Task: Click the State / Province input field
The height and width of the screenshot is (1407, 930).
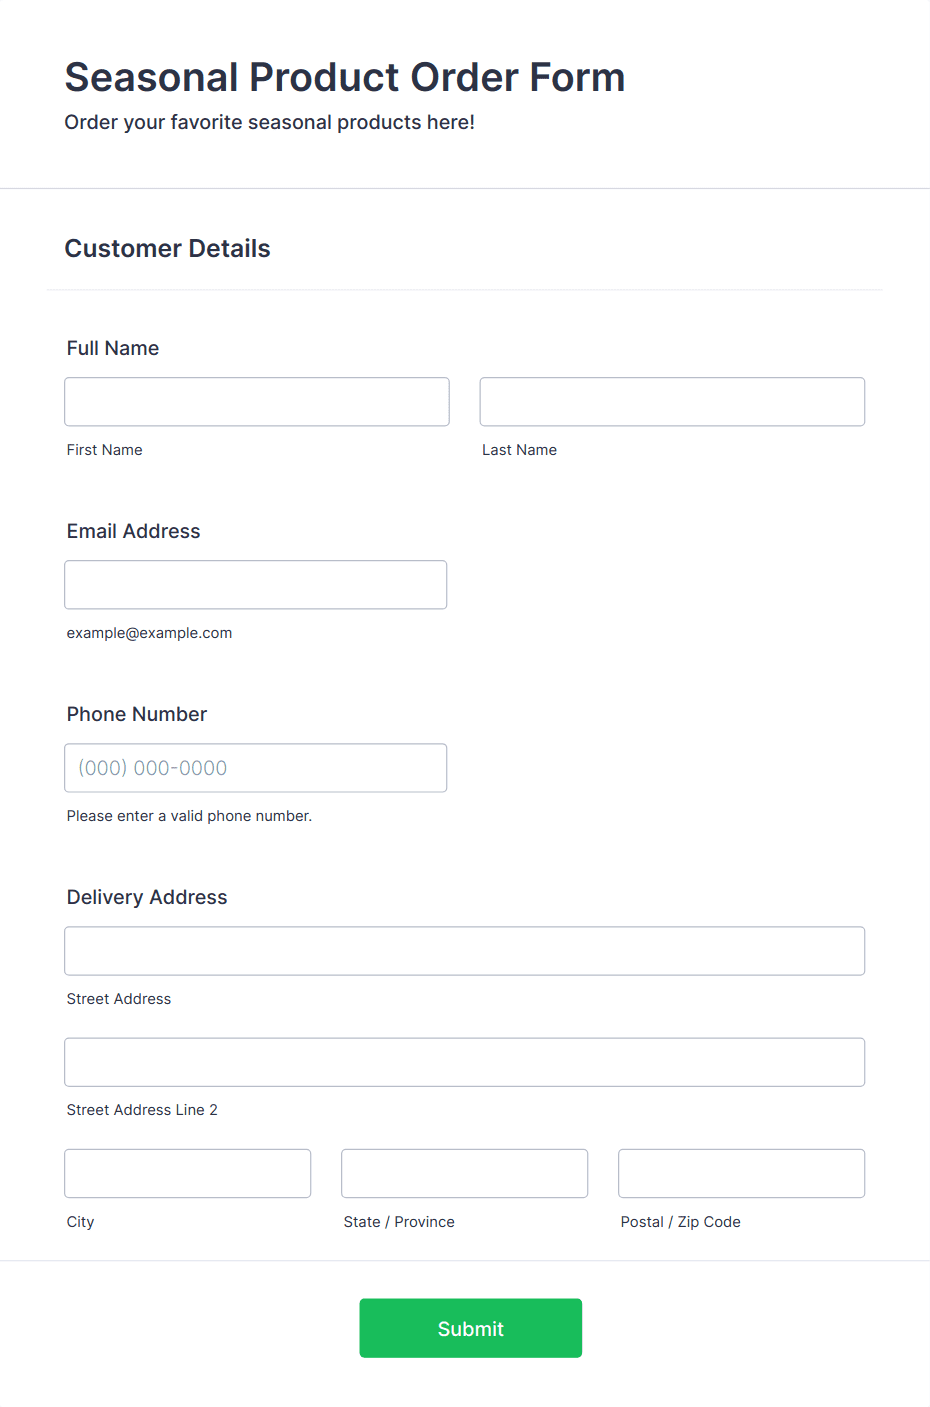Action: click(x=465, y=1173)
